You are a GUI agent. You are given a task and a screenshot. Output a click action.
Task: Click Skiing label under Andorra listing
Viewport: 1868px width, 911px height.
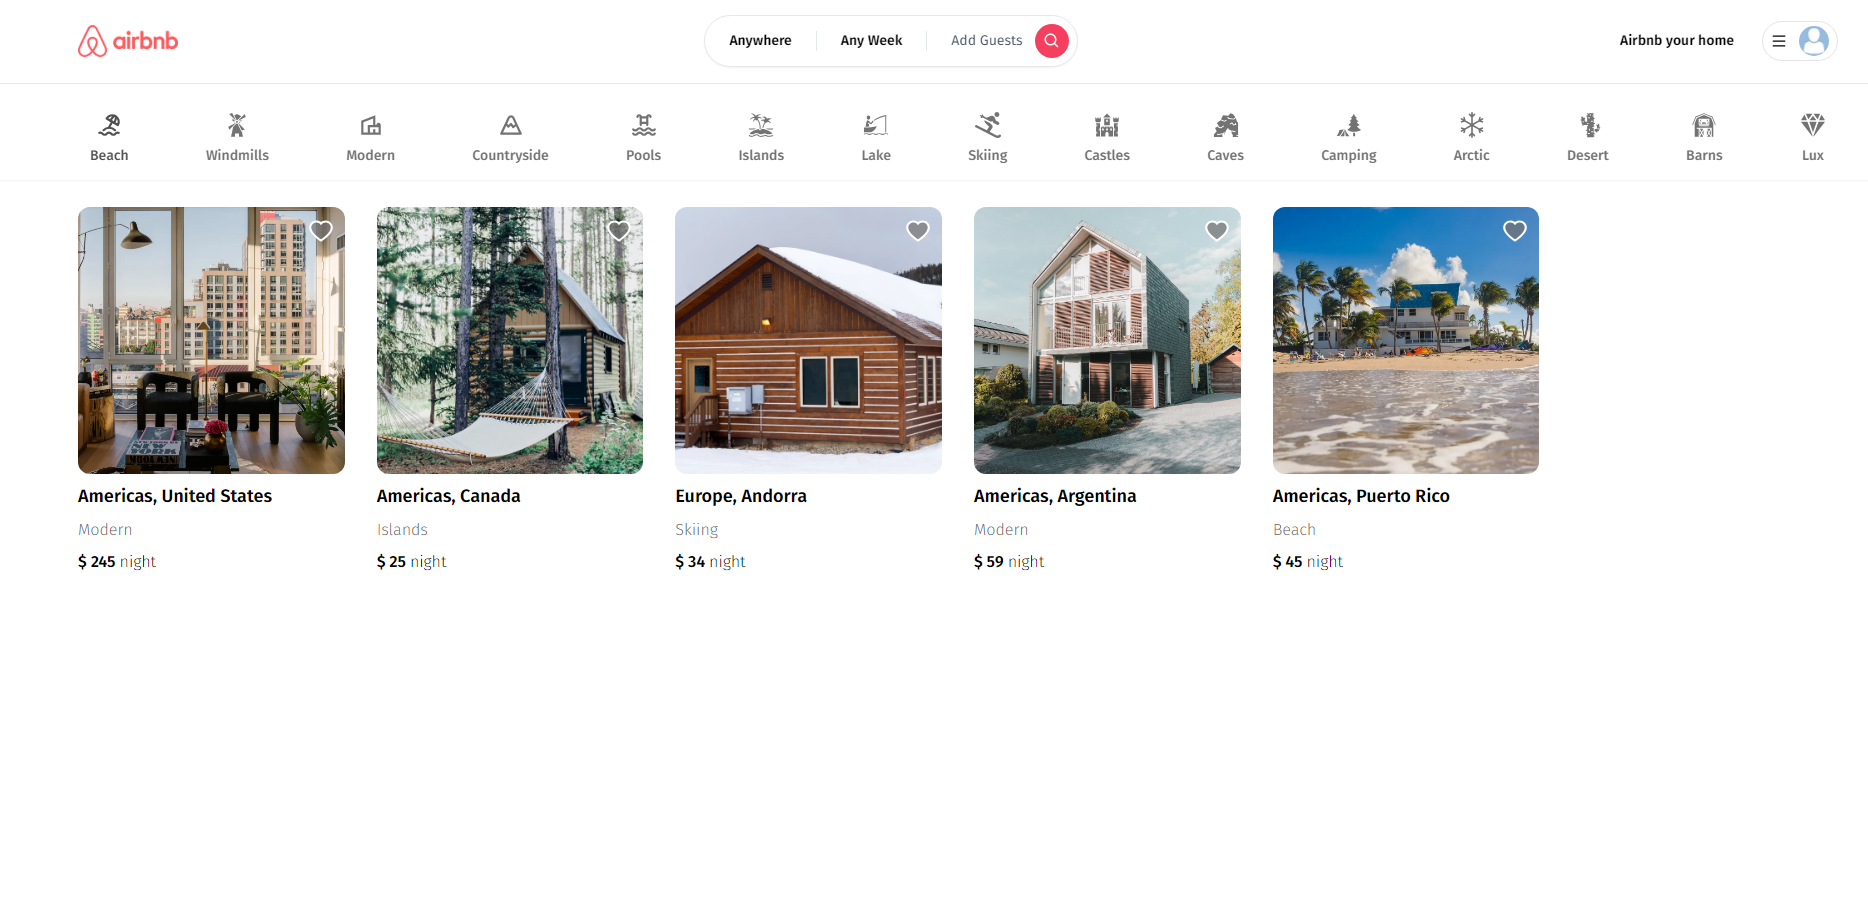[697, 530]
